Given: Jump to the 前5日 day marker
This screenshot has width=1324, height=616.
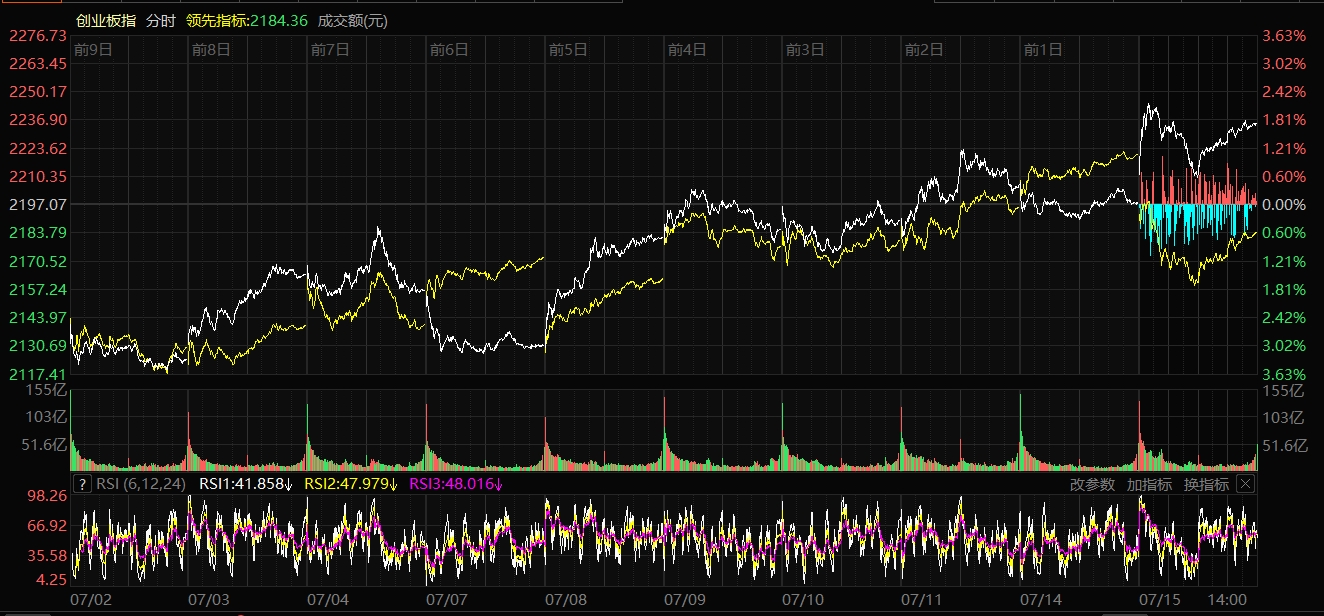Looking at the screenshot, I should (568, 48).
